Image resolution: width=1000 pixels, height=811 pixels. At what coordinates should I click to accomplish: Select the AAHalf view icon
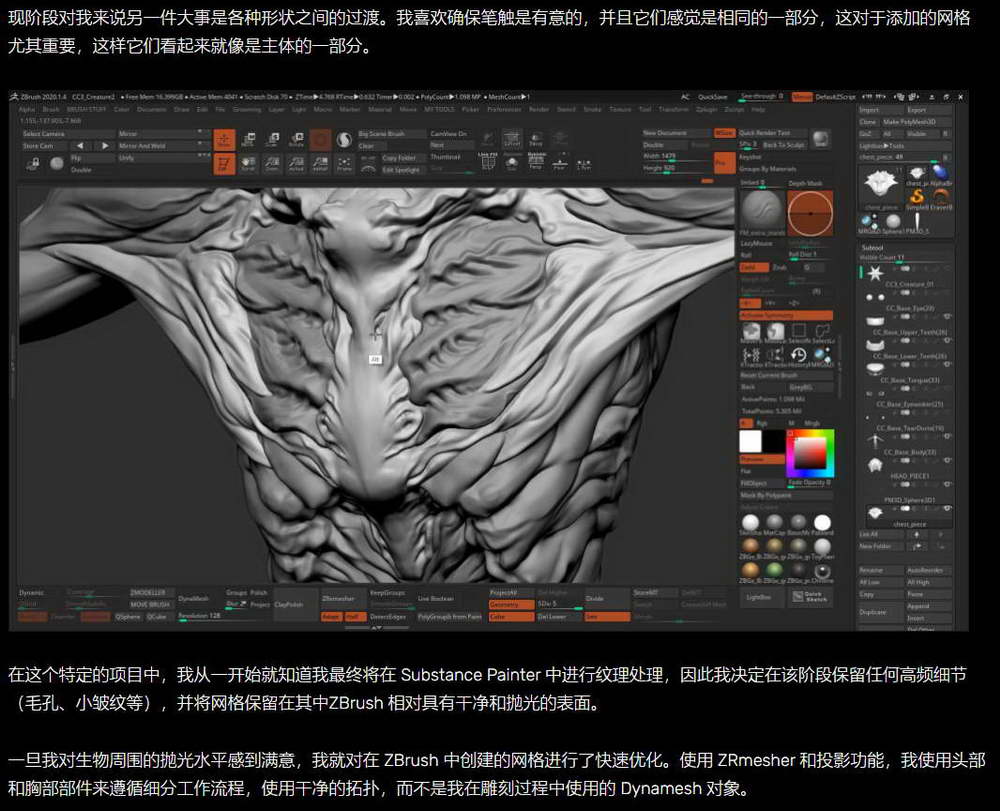(x=320, y=163)
